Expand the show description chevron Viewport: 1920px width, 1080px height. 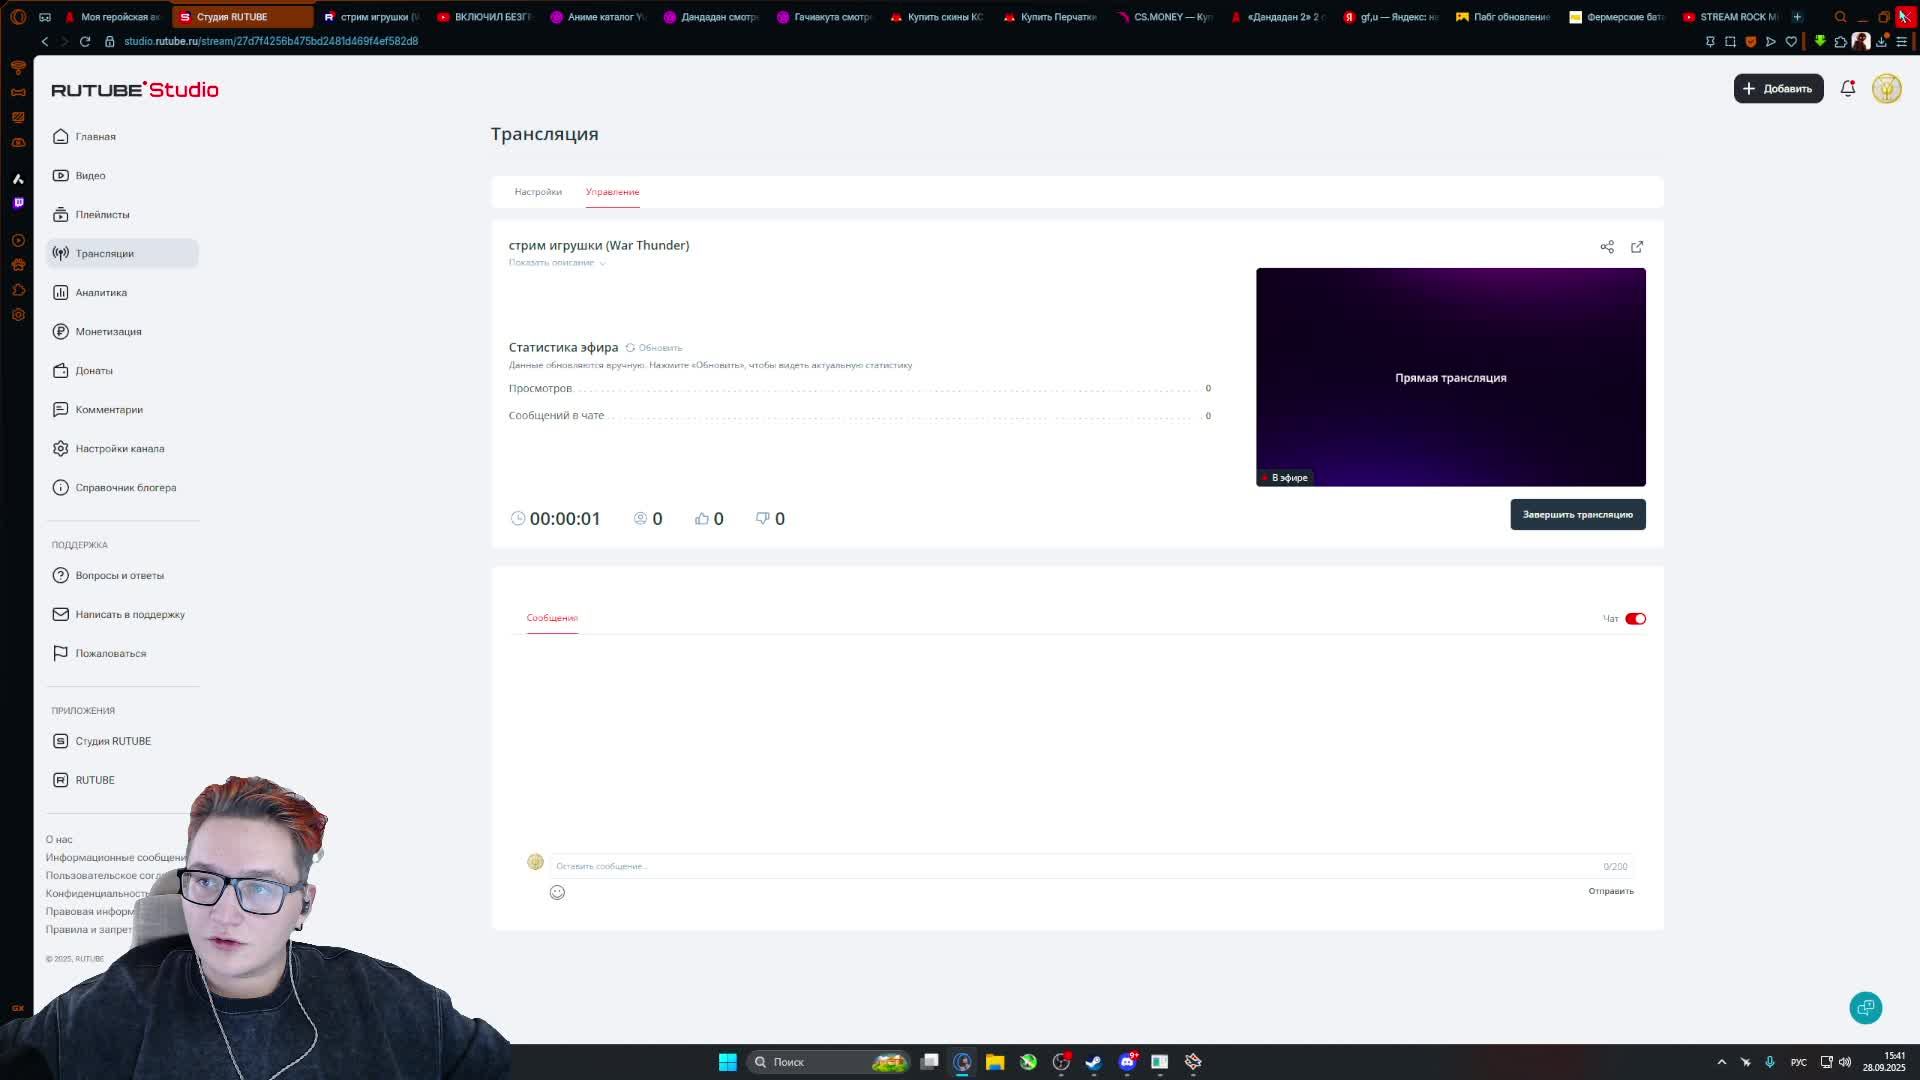[602, 263]
